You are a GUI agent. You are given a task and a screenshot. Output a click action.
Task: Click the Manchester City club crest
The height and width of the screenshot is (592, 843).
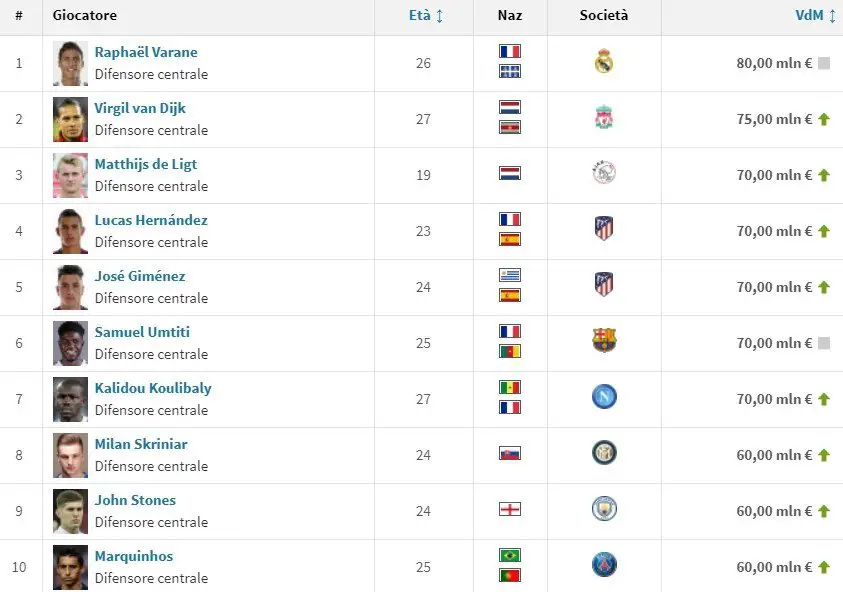pyautogui.click(x=604, y=509)
